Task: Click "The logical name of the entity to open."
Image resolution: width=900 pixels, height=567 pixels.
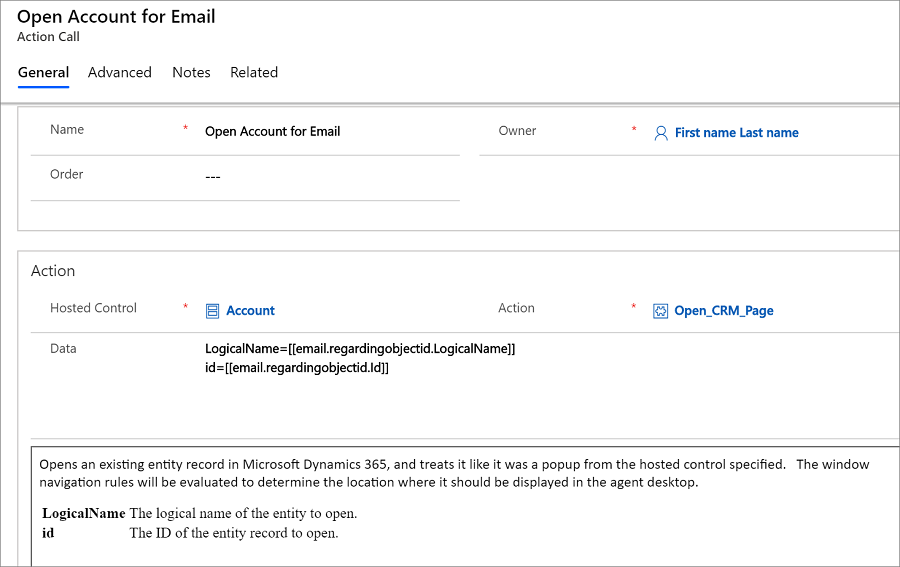Action: tap(243, 513)
